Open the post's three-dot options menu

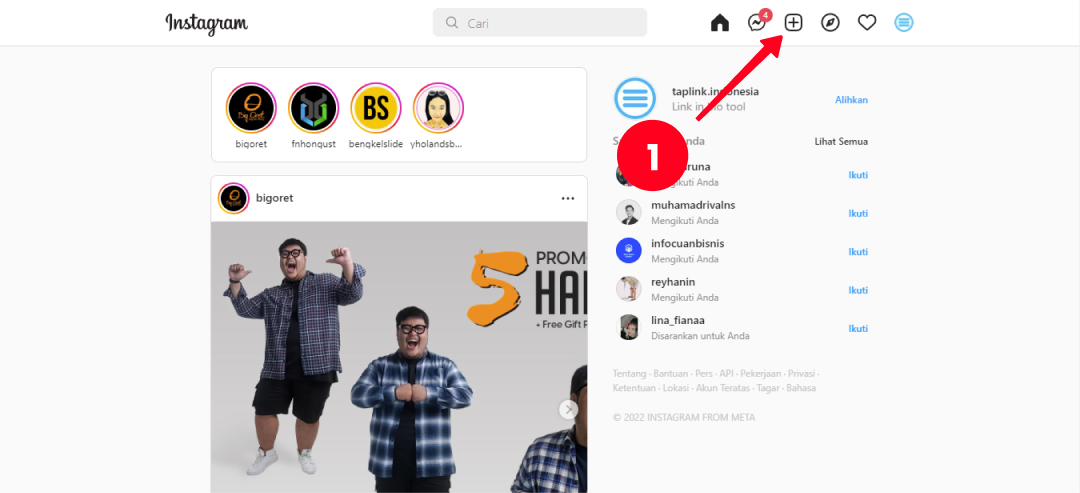click(568, 198)
